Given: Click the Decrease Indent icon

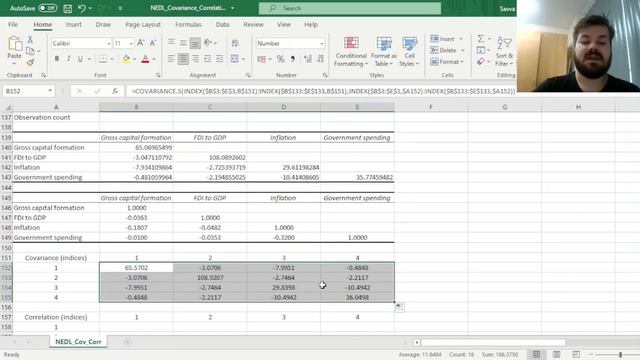Looking at the screenshot, I should click(208, 59).
